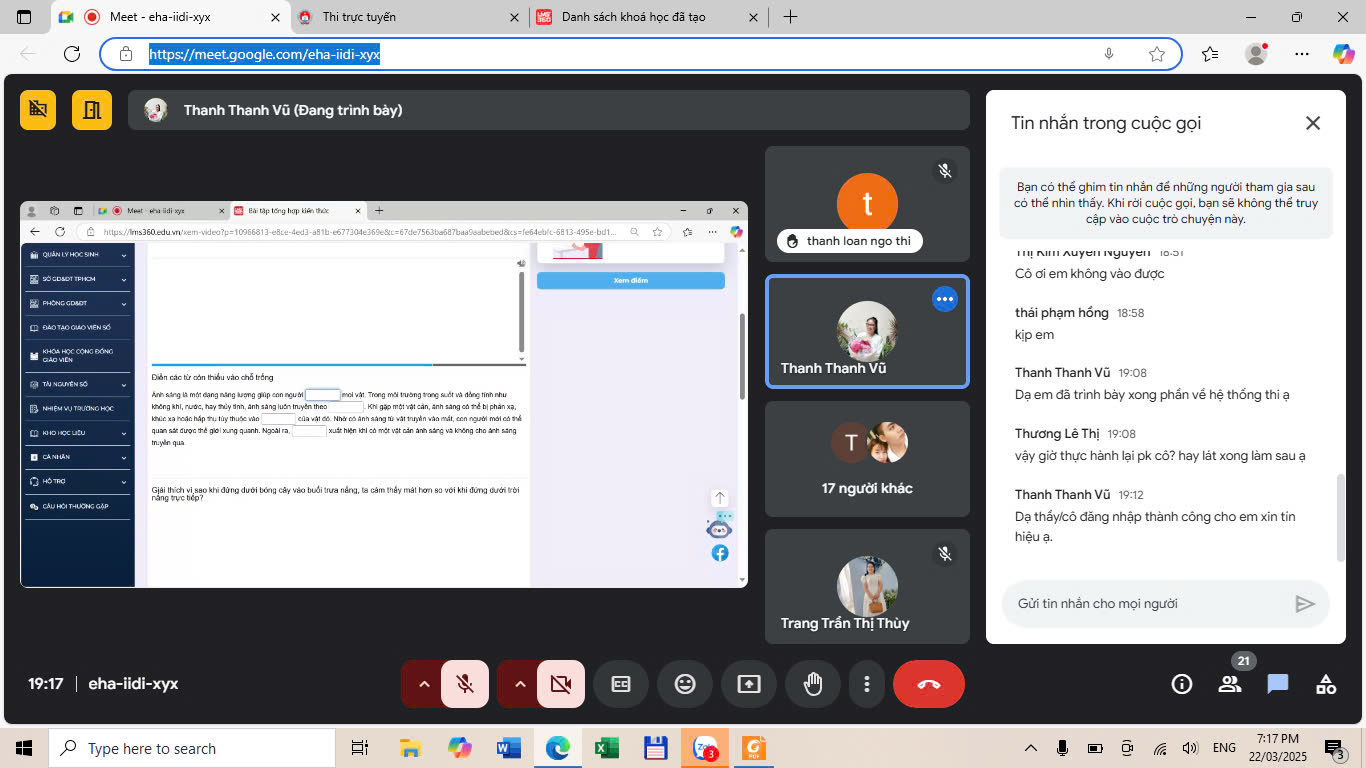The height and width of the screenshot is (768, 1366).
Task: Expand video settings chevron beside camera
Action: pyautogui.click(x=520, y=684)
